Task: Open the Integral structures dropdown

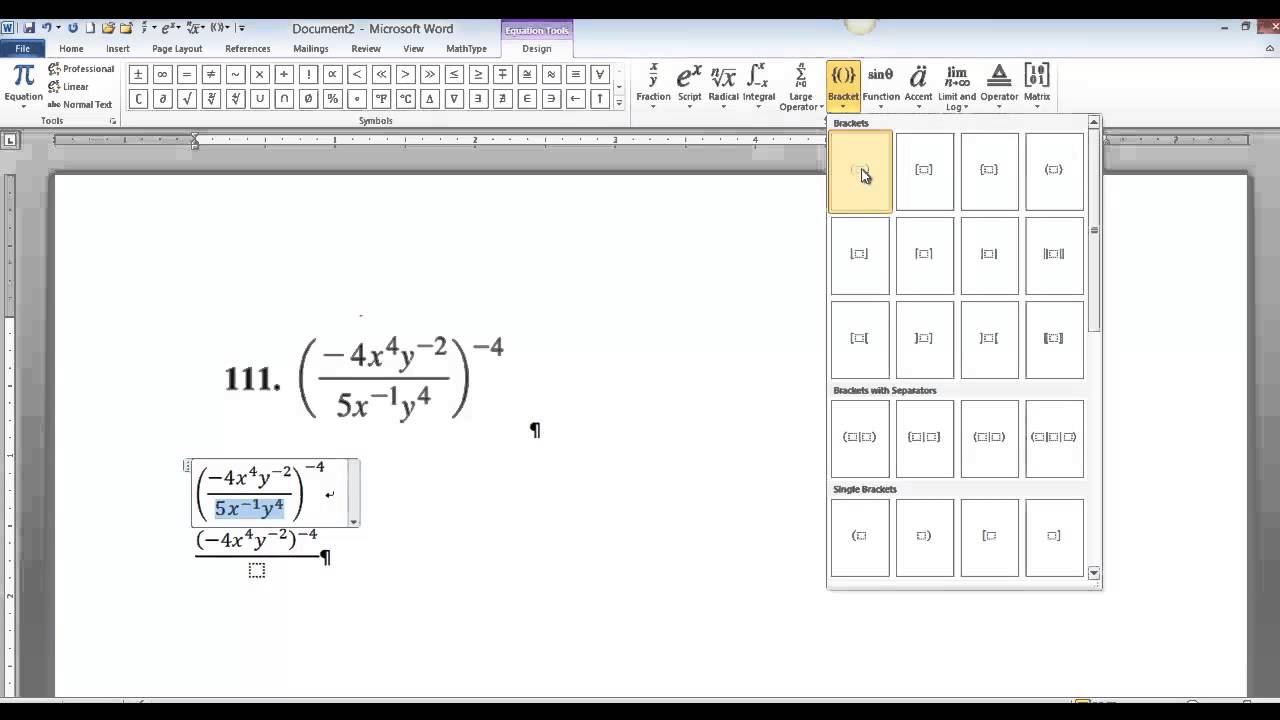Action: 758,86
